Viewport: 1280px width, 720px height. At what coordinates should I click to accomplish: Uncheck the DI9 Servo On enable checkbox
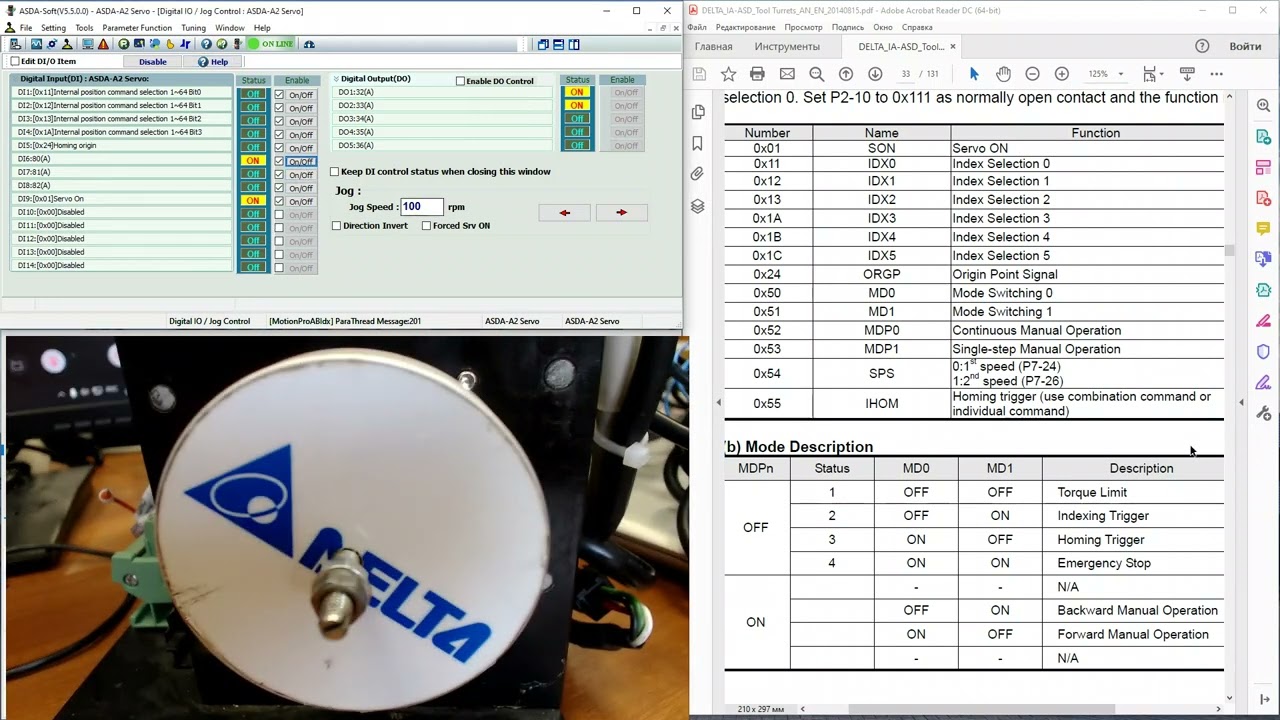(x=279, y=201)
